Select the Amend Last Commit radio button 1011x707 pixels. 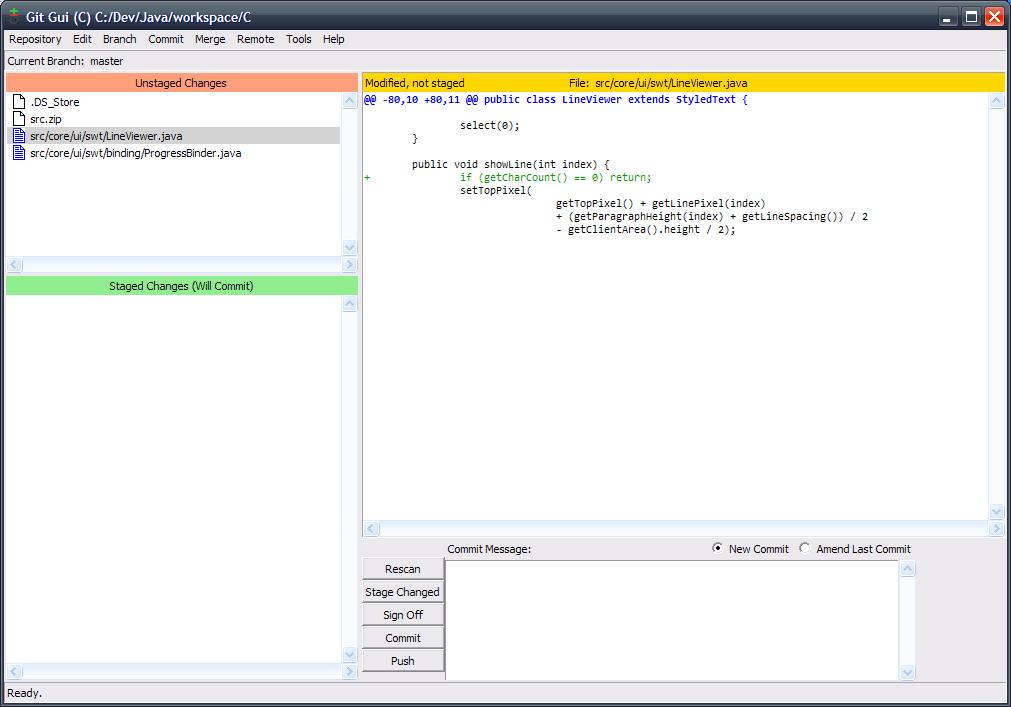point(804,548)
